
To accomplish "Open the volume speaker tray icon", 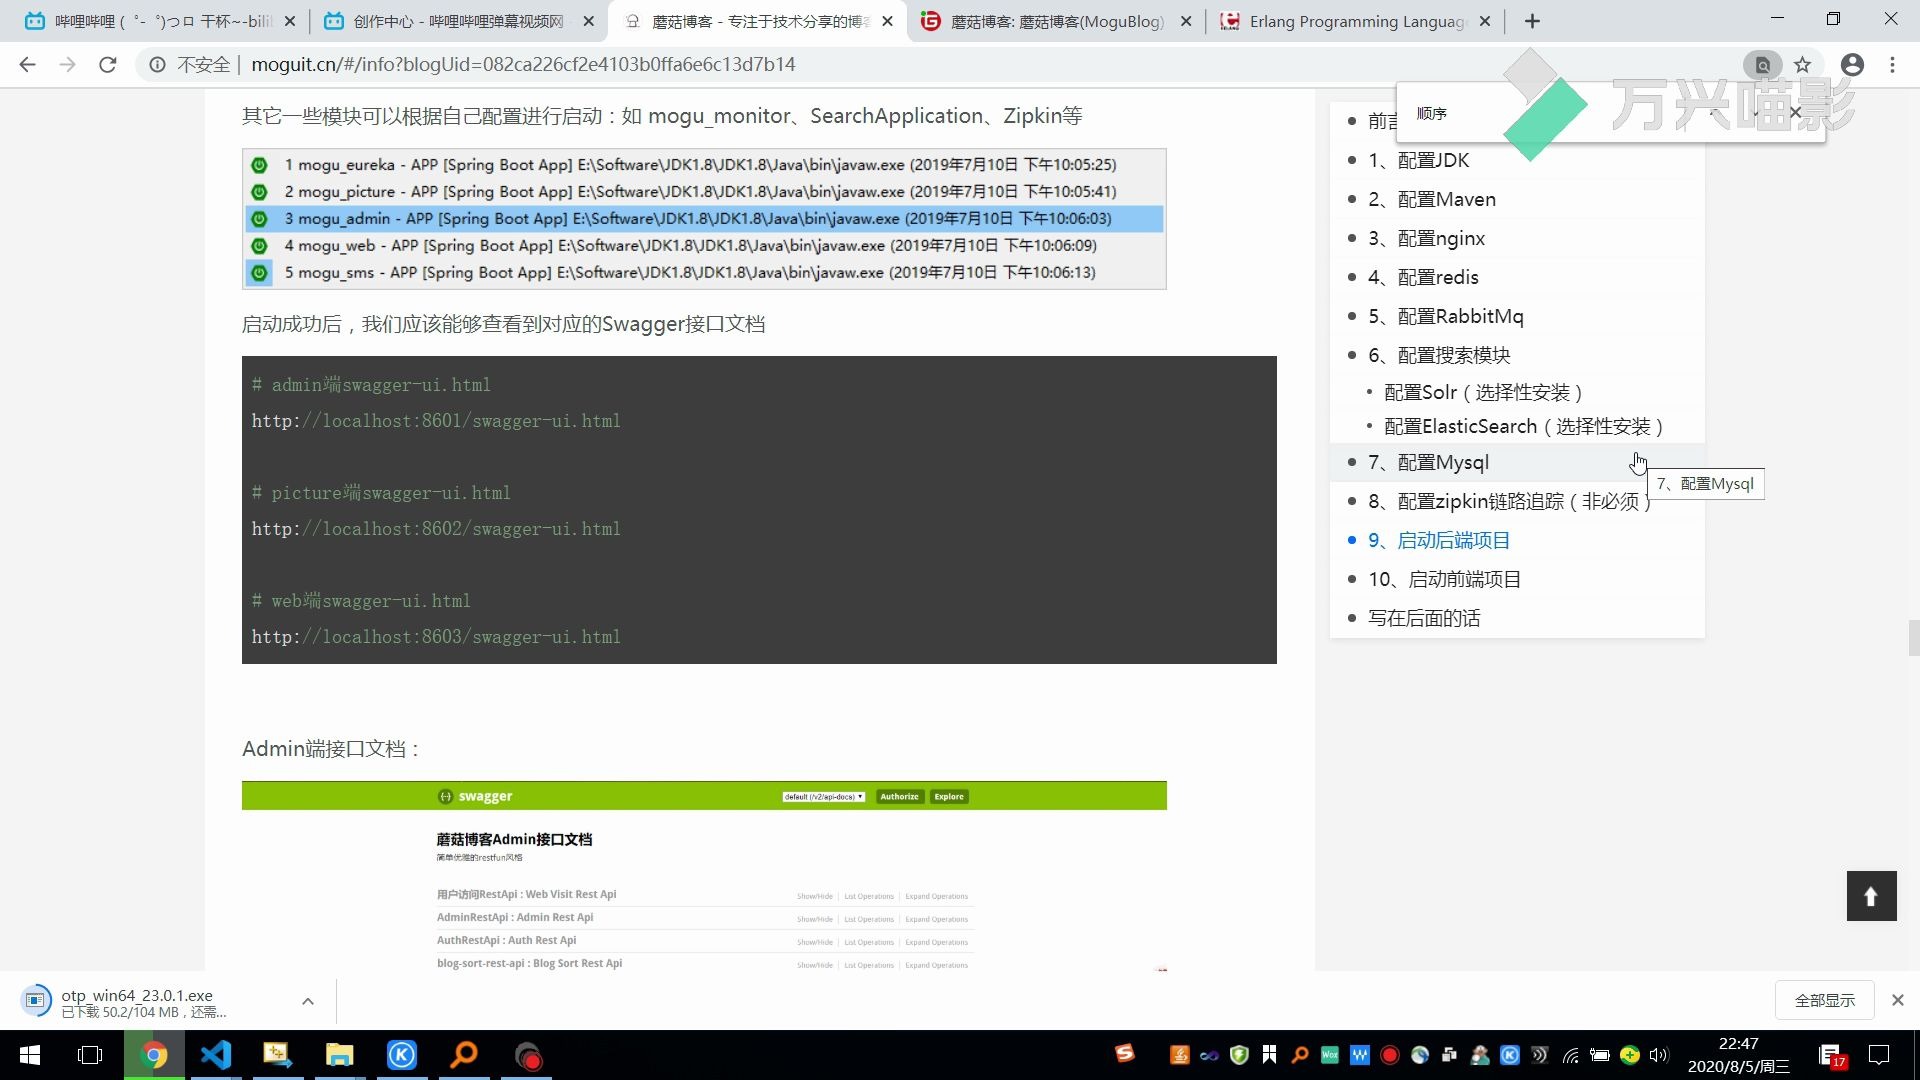I will click(x=1660, y=1055).
